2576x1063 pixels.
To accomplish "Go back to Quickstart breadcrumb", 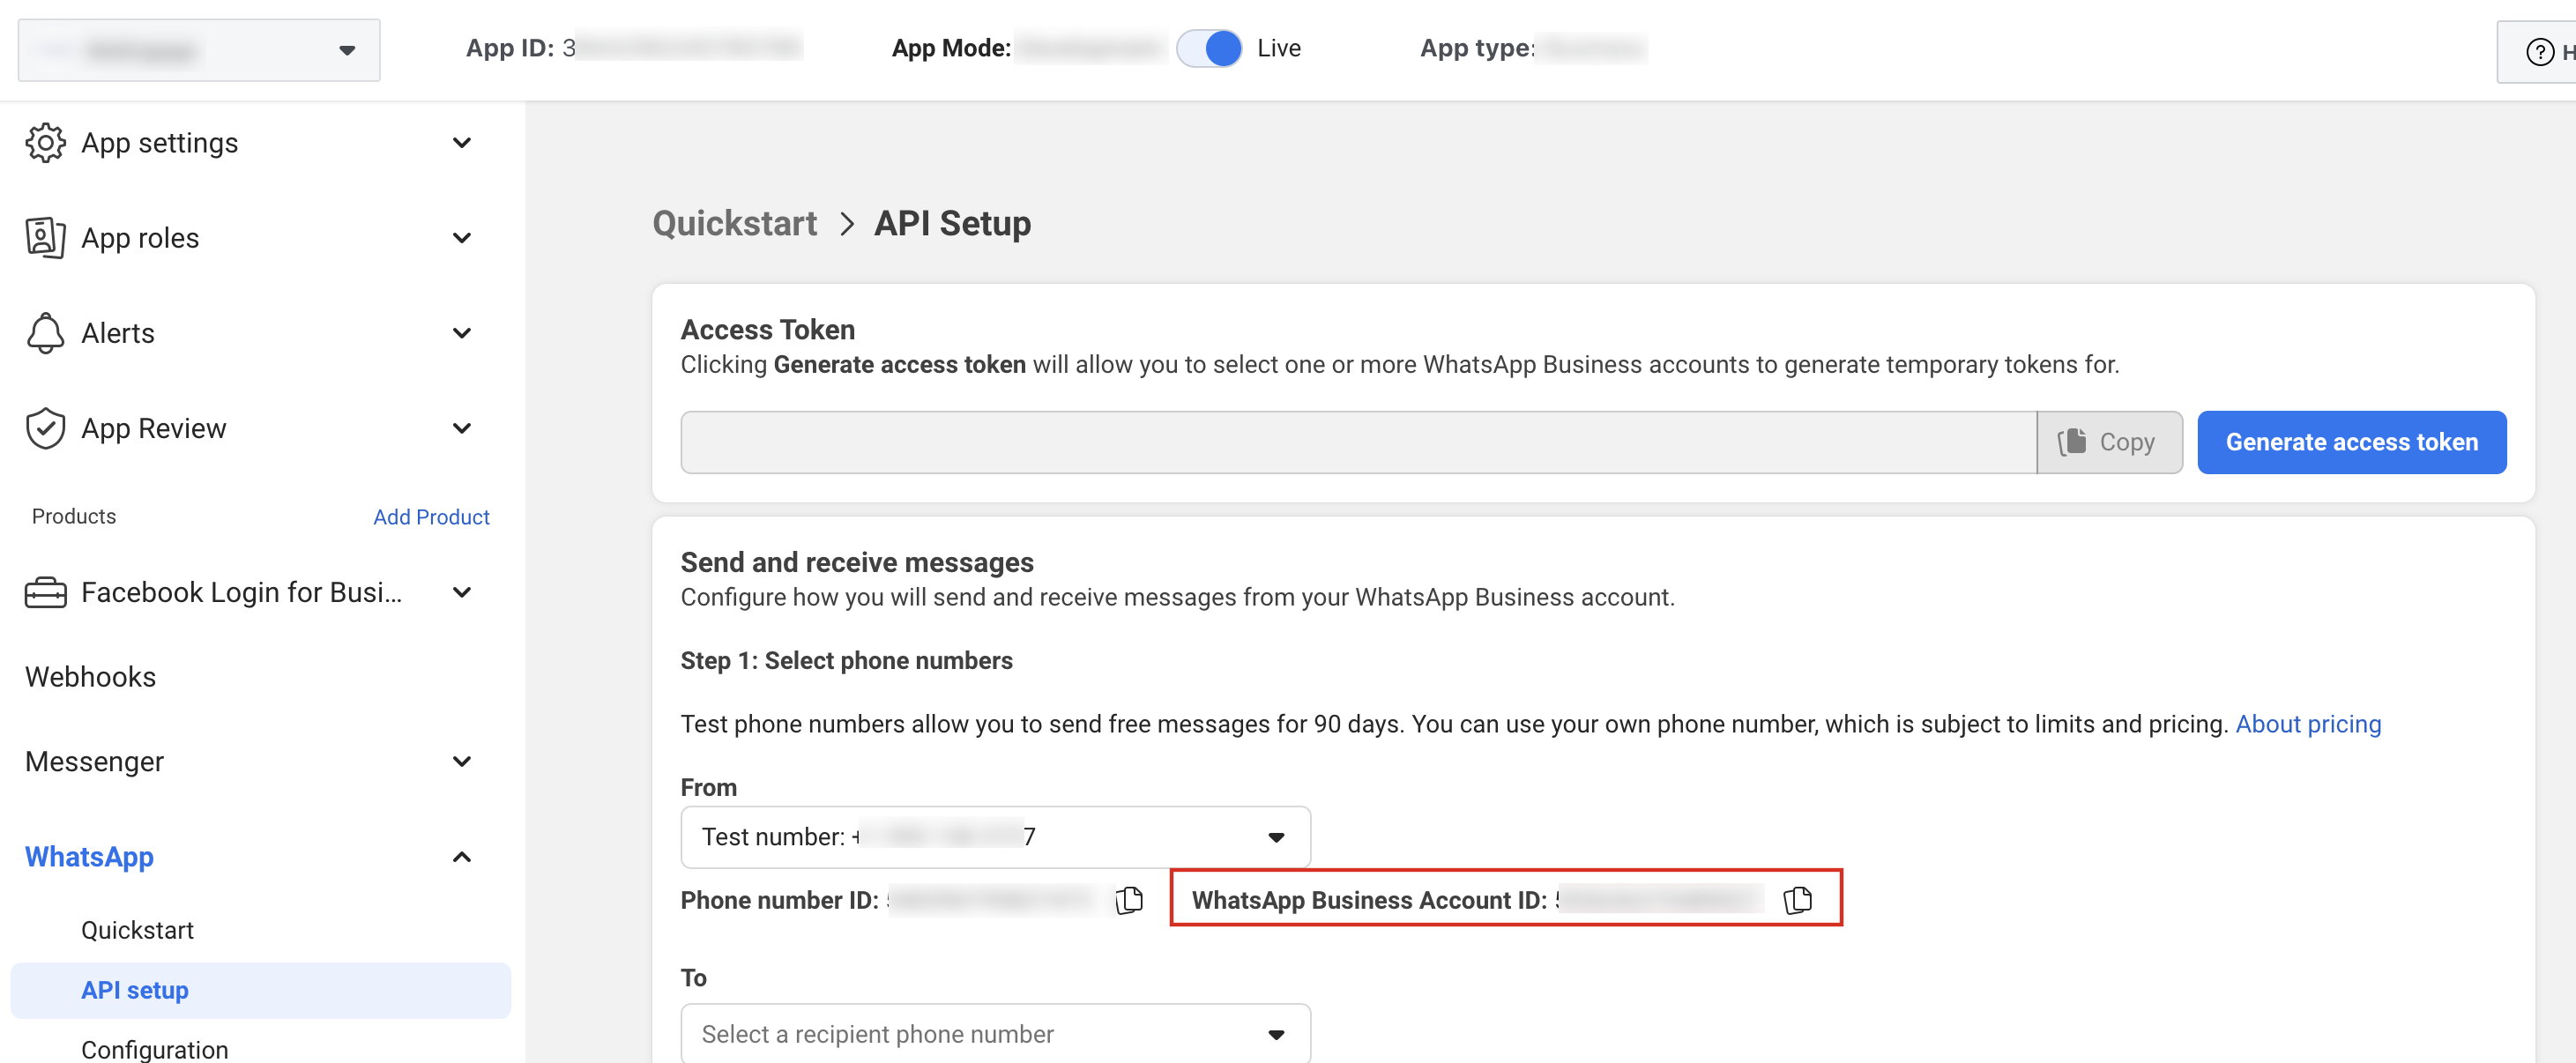I will point(734,223).
